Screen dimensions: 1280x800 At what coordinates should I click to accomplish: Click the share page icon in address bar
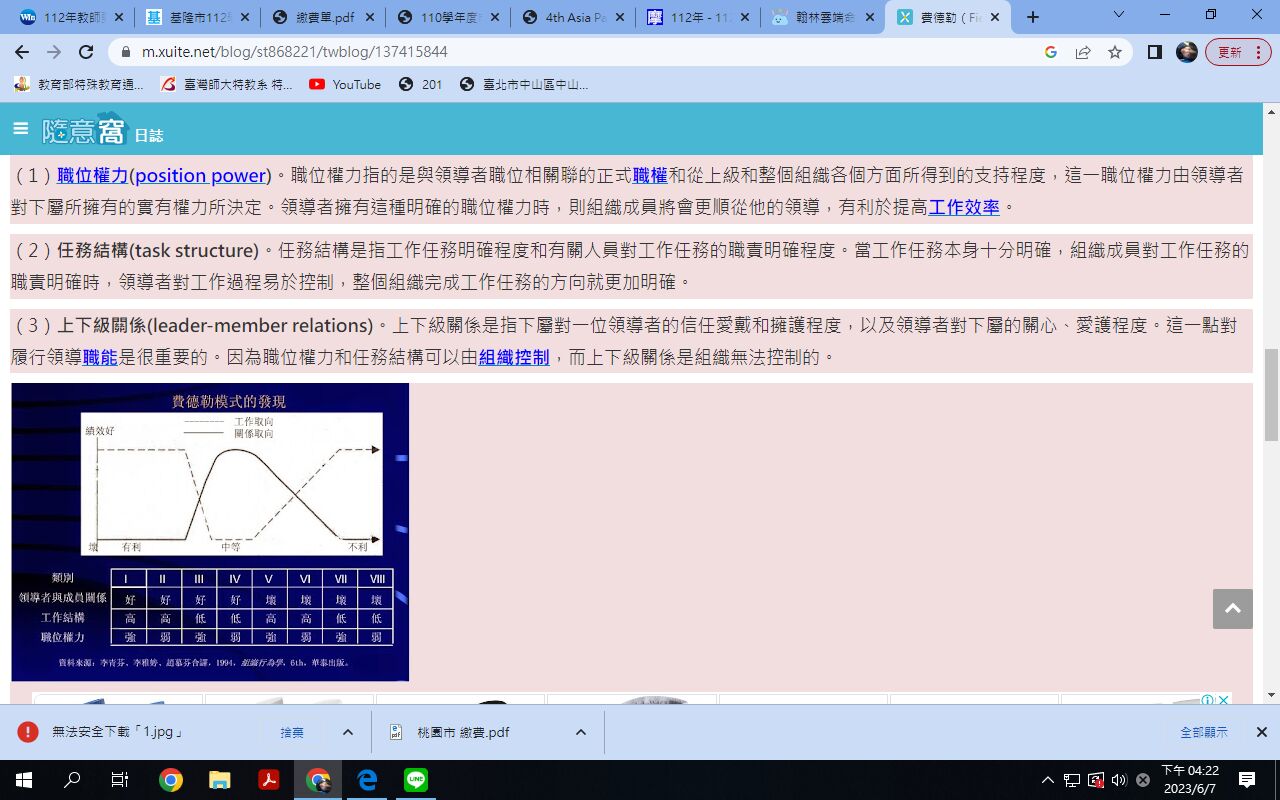(x=1083, y=52)
